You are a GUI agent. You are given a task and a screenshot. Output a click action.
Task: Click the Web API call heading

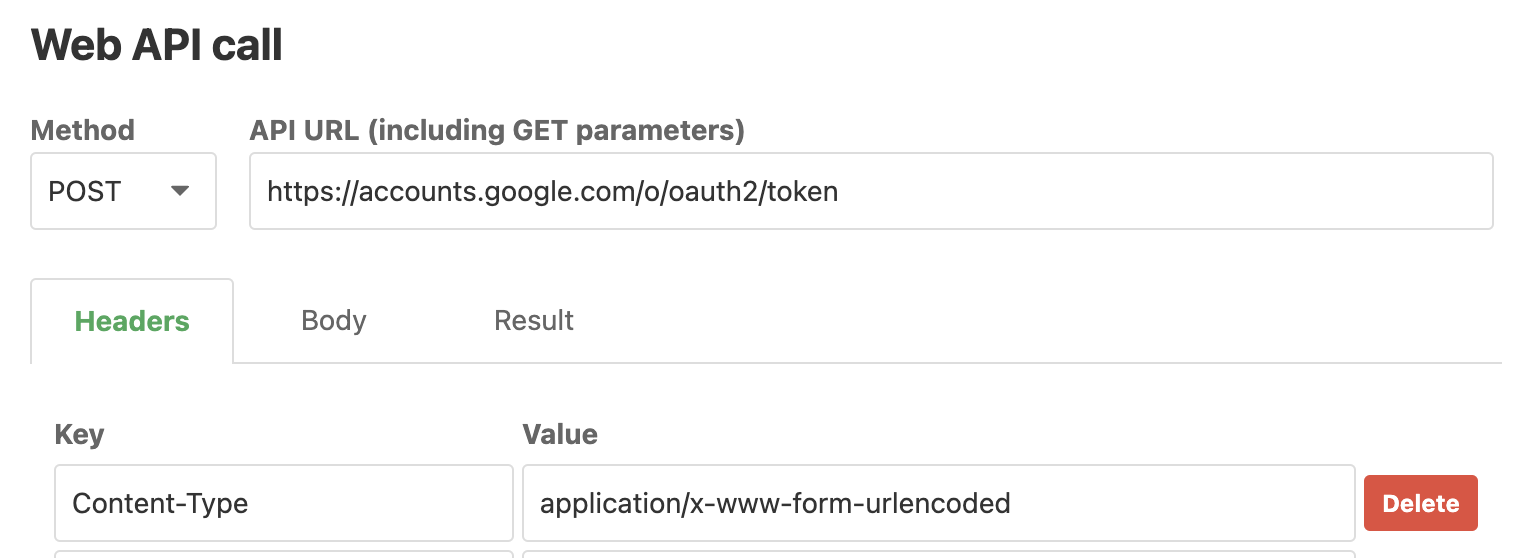coord(157,46)
